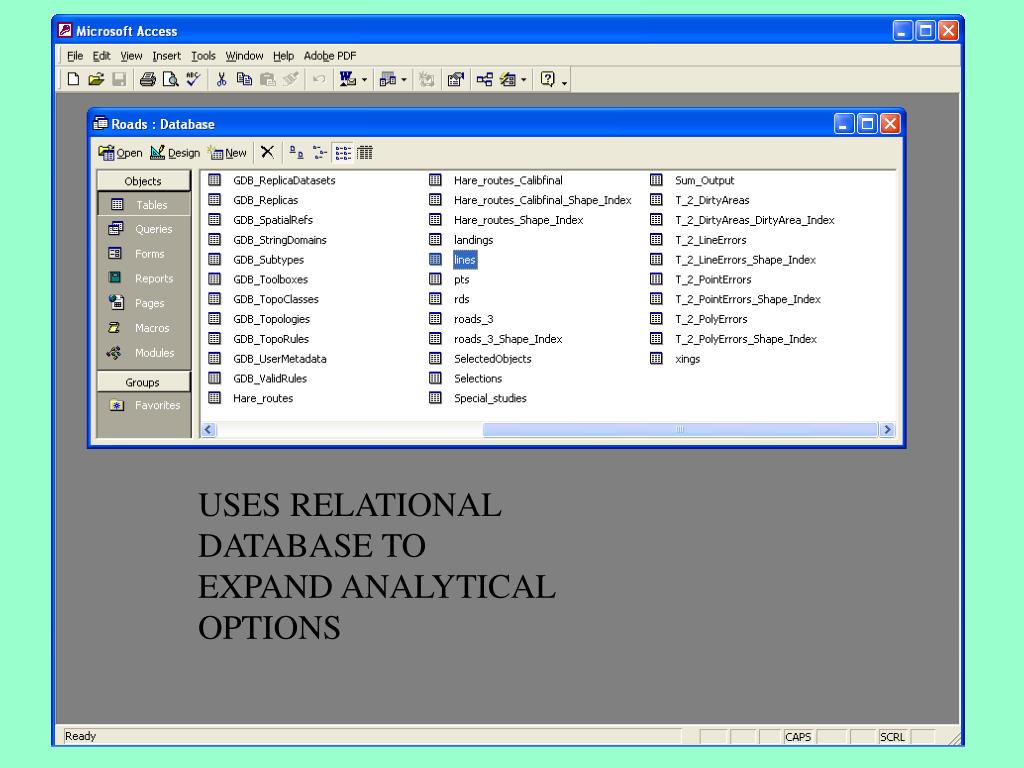Viewport: 1024px width, 768px height.
Task: Show Pages in the Objects bar
Action: (144, 304)
